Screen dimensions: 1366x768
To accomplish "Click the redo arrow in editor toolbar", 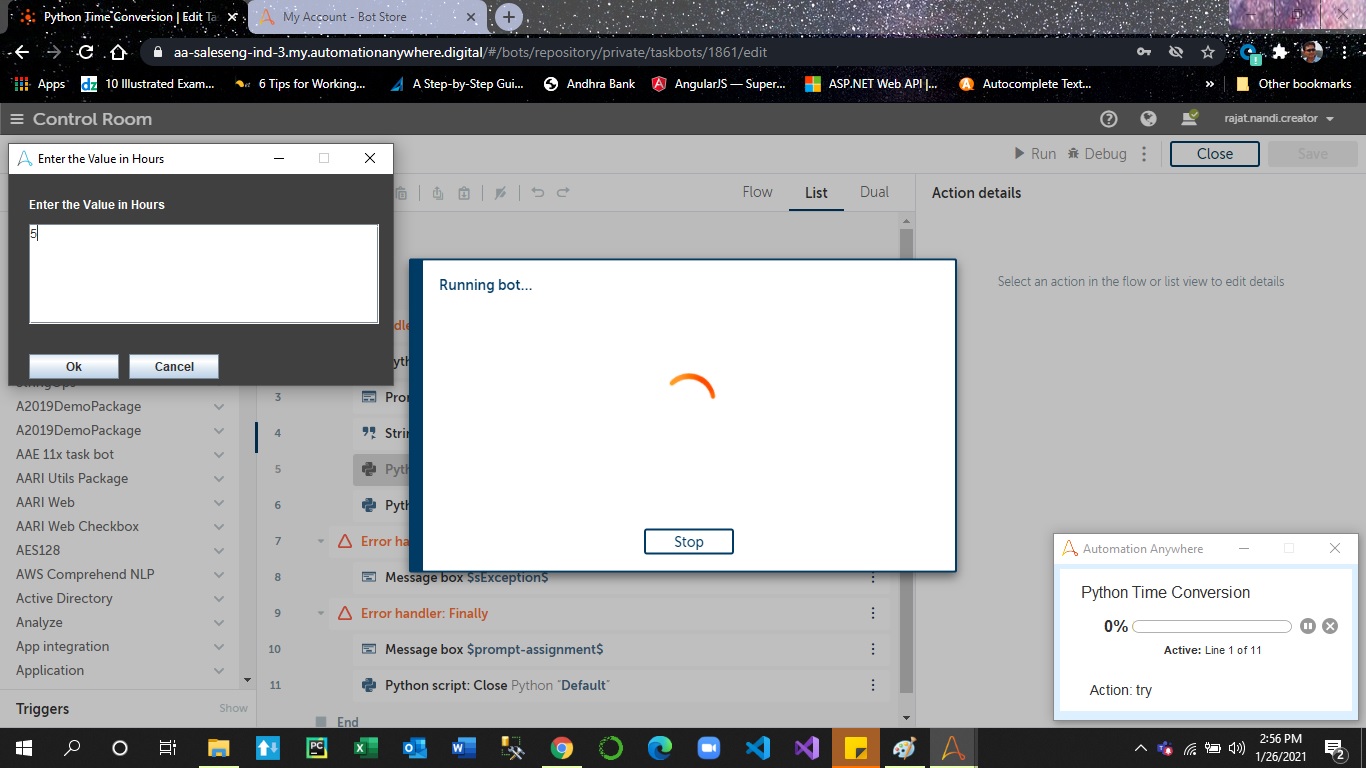I will click(563, 193).
